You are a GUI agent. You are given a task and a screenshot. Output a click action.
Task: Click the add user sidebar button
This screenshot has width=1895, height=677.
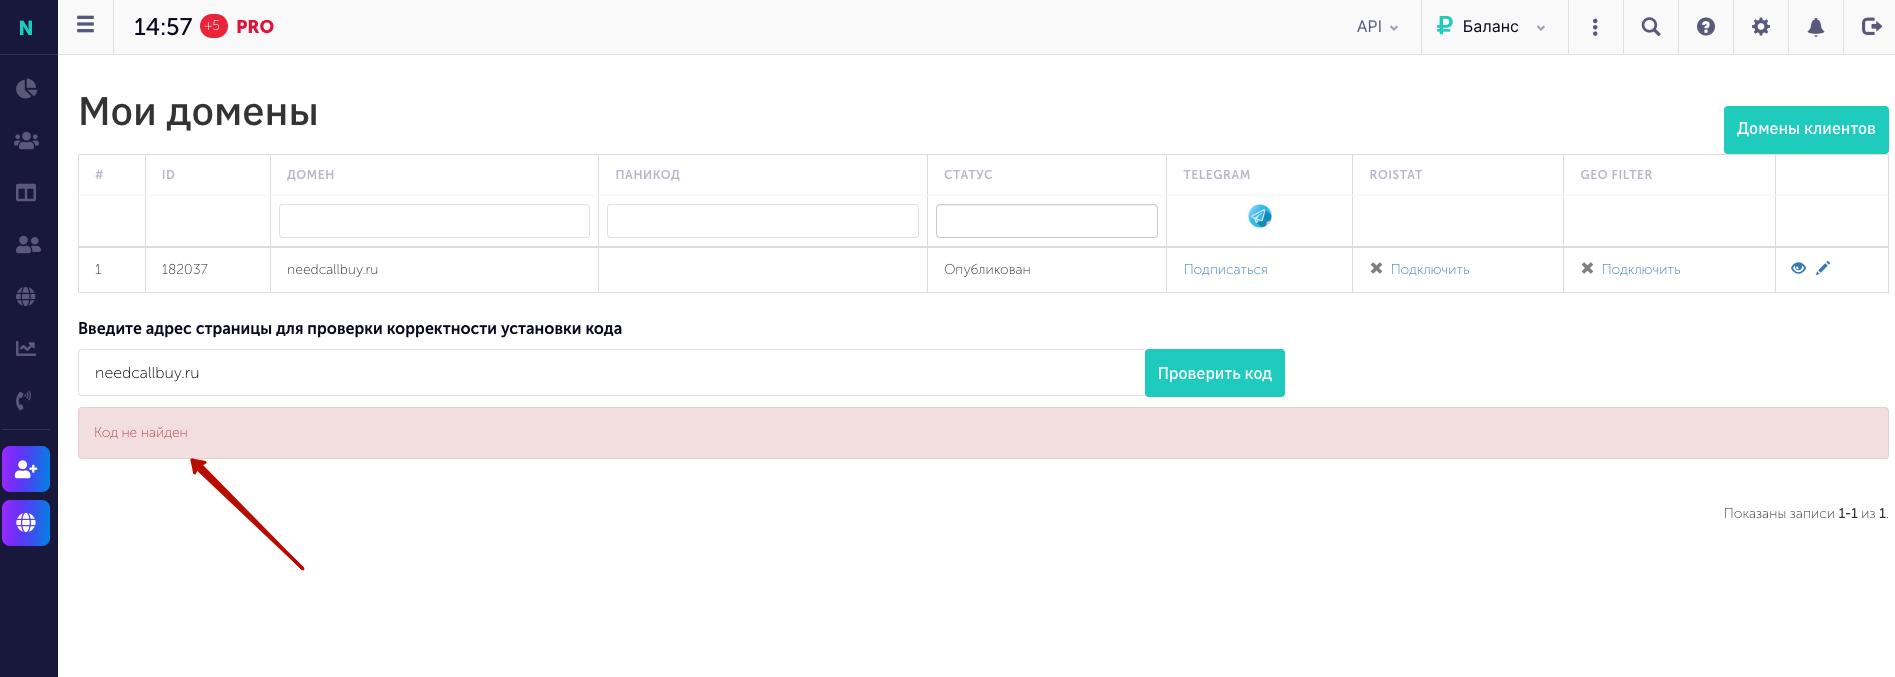[x=26, y=469]
